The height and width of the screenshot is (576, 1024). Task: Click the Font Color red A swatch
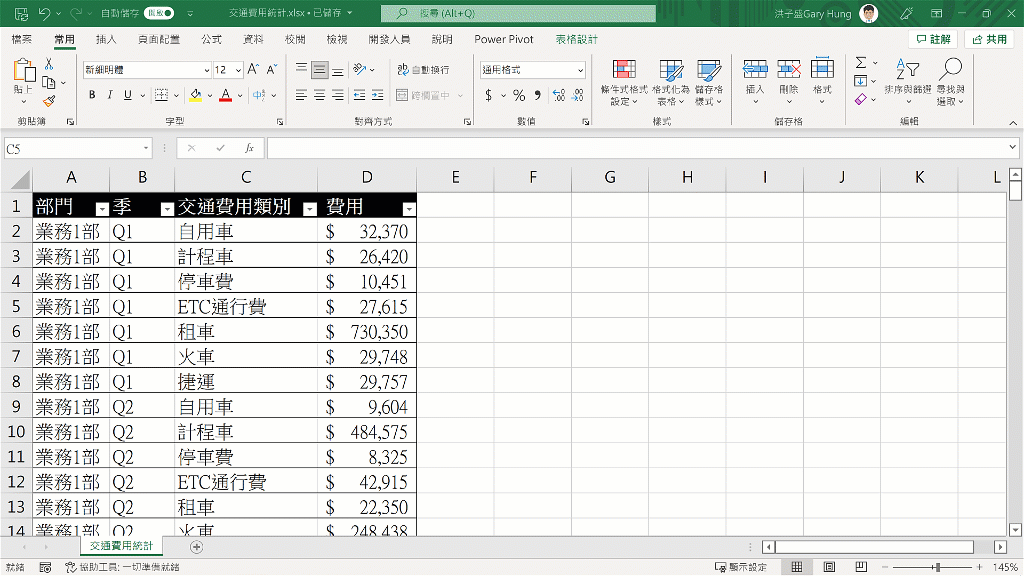pos(225,95)
